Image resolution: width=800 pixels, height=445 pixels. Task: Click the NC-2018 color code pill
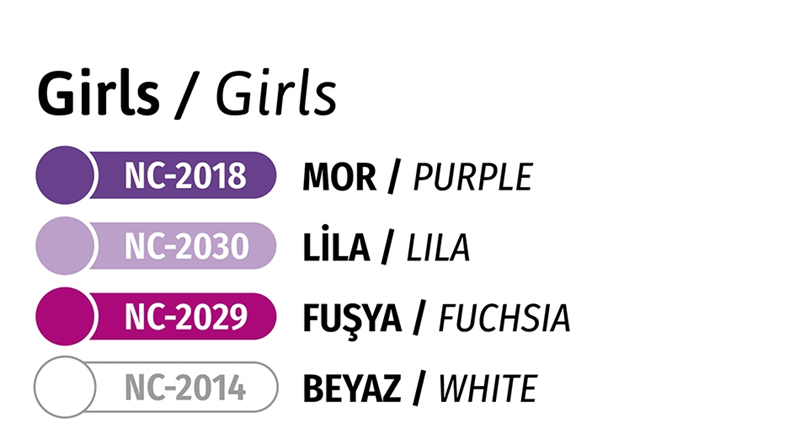pos(185,176)
